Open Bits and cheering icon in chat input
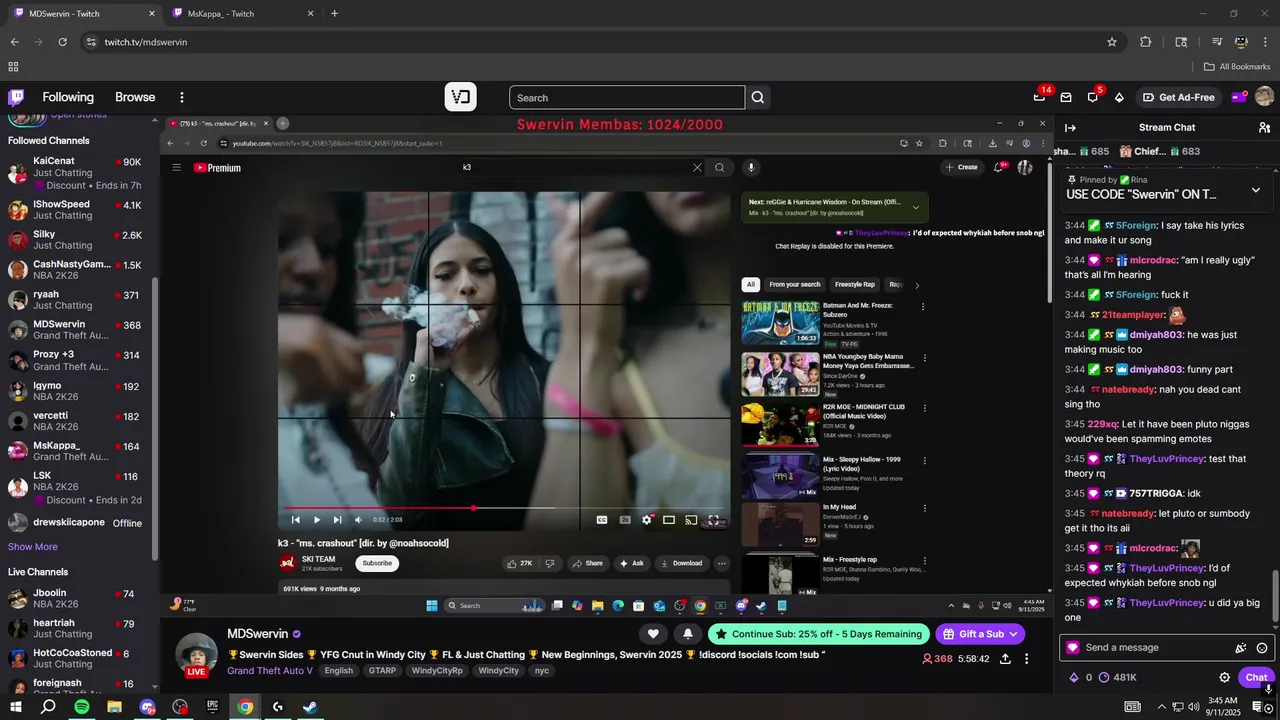Viewport: 1280px width, 720px height. click(1241, 648)
